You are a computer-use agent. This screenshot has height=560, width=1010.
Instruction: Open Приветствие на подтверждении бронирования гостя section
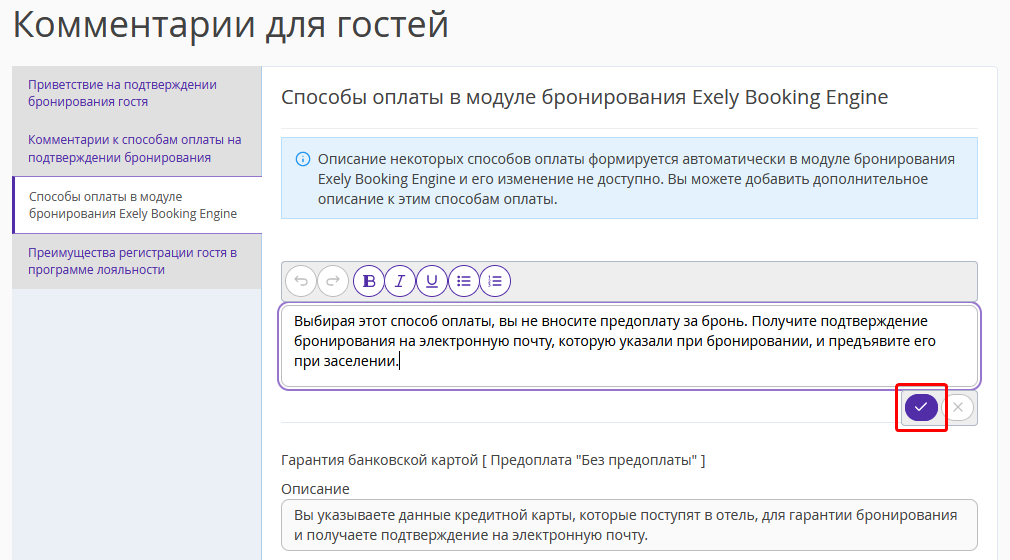coord(137,93)
